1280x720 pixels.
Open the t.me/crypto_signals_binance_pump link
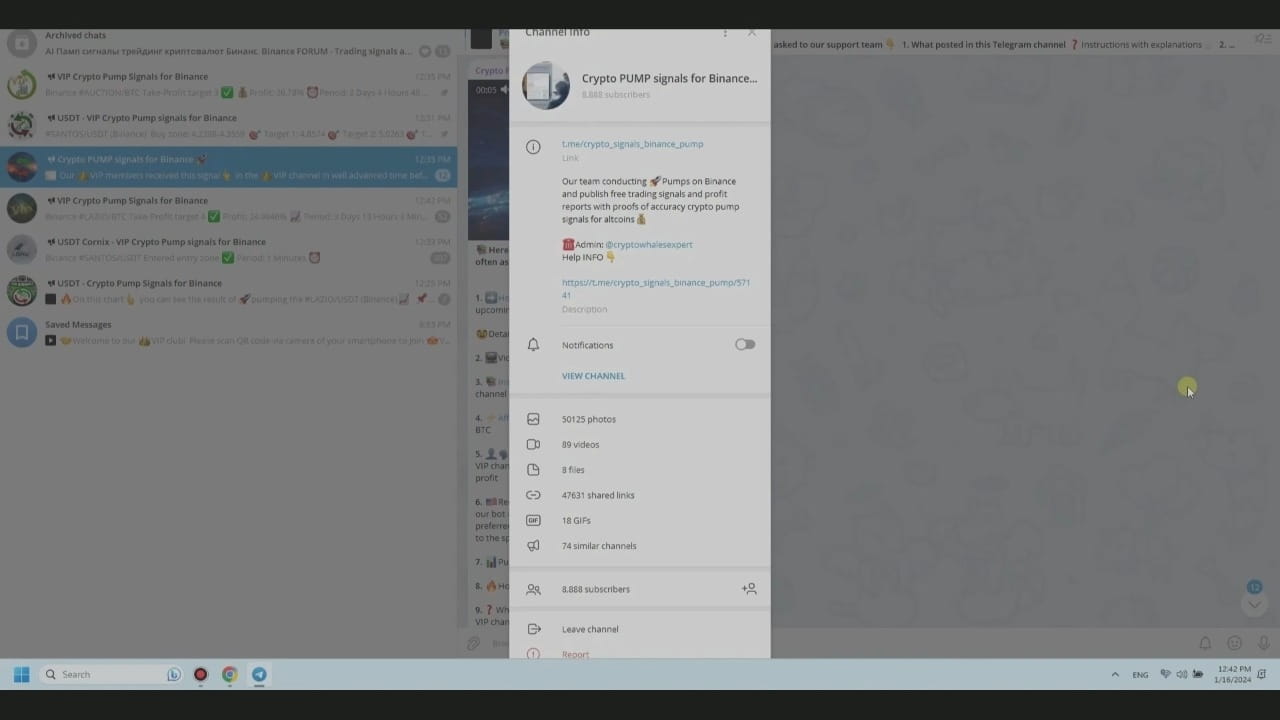pos(632,144)
